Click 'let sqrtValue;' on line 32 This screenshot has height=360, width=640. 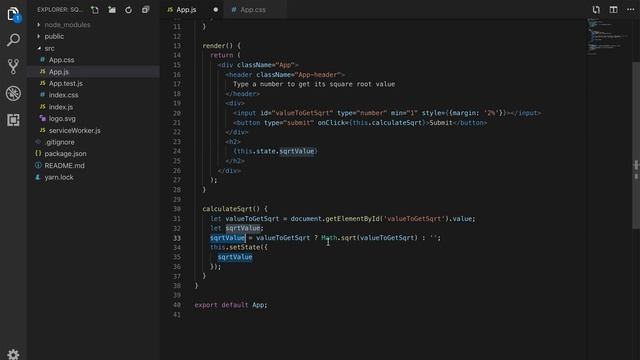[x=237, y=228]
